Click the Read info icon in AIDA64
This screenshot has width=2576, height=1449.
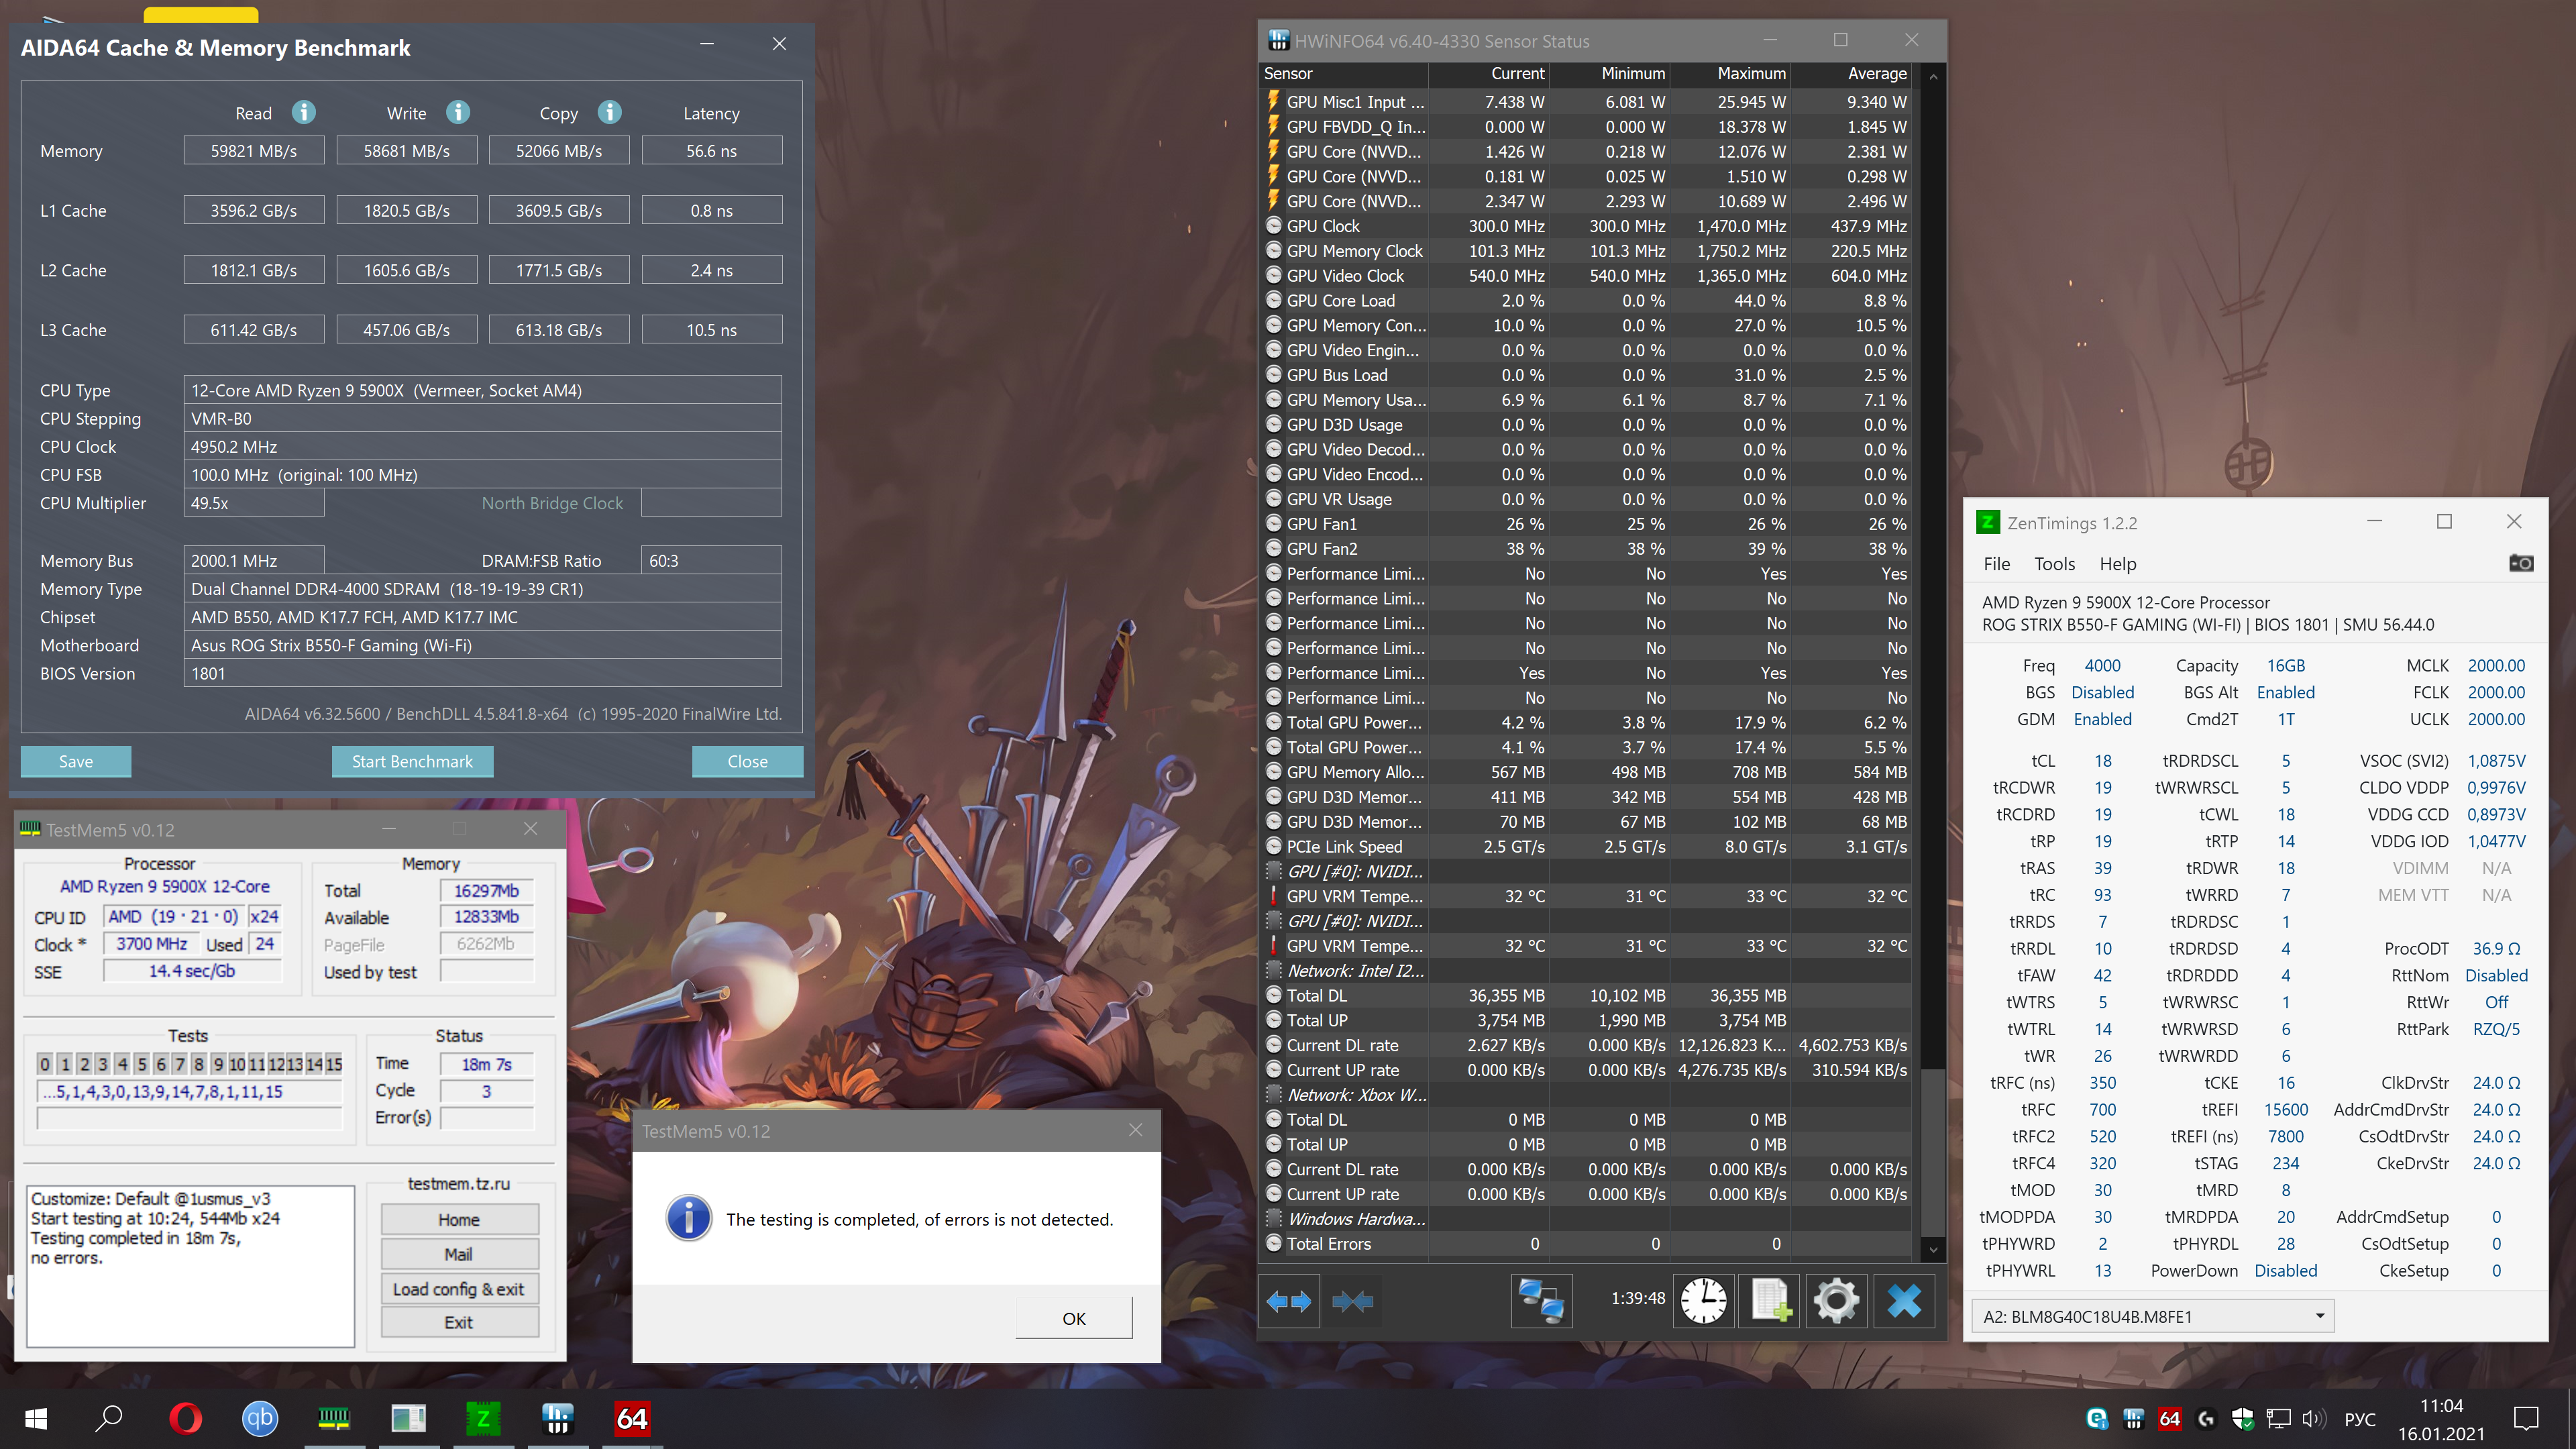304,112
